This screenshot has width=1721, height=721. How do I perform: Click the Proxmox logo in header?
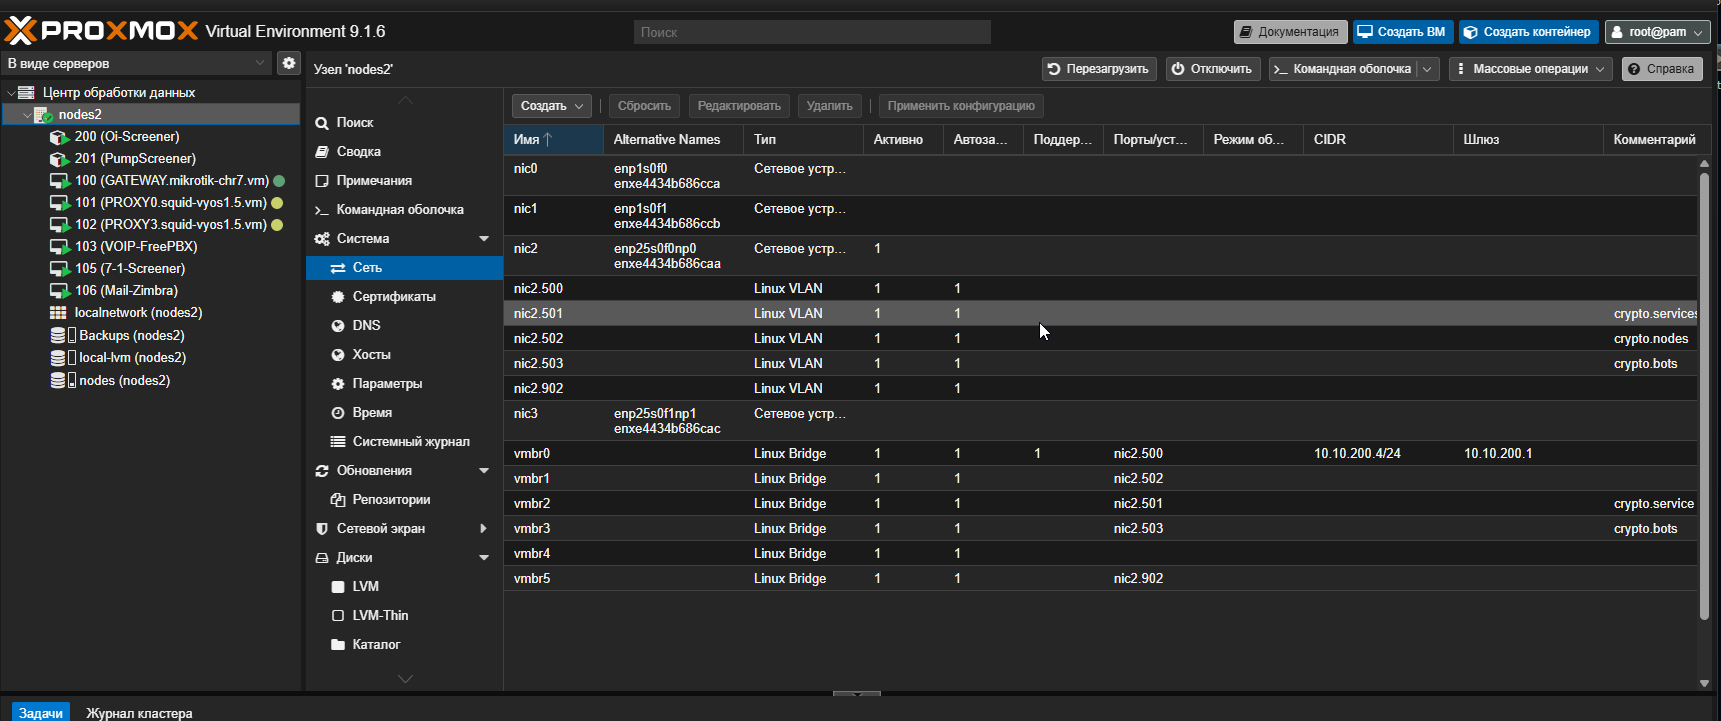[x=101, y=31]
